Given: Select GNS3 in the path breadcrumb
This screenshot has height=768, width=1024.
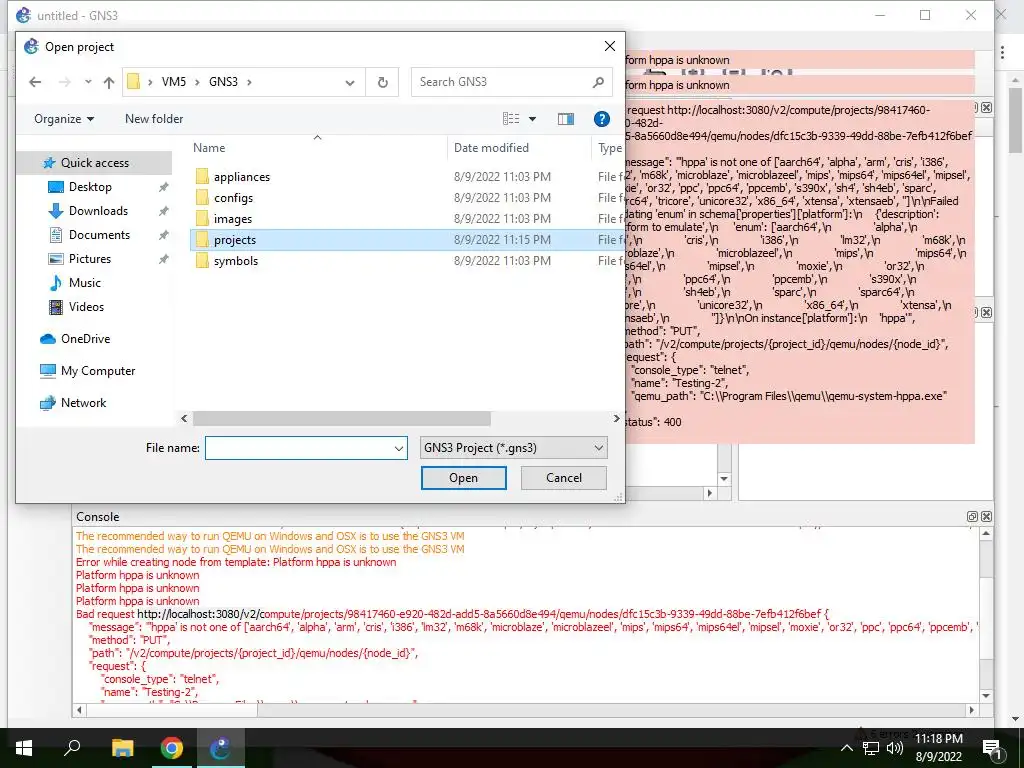Looking at the screenshot, I should pos(223,82).
